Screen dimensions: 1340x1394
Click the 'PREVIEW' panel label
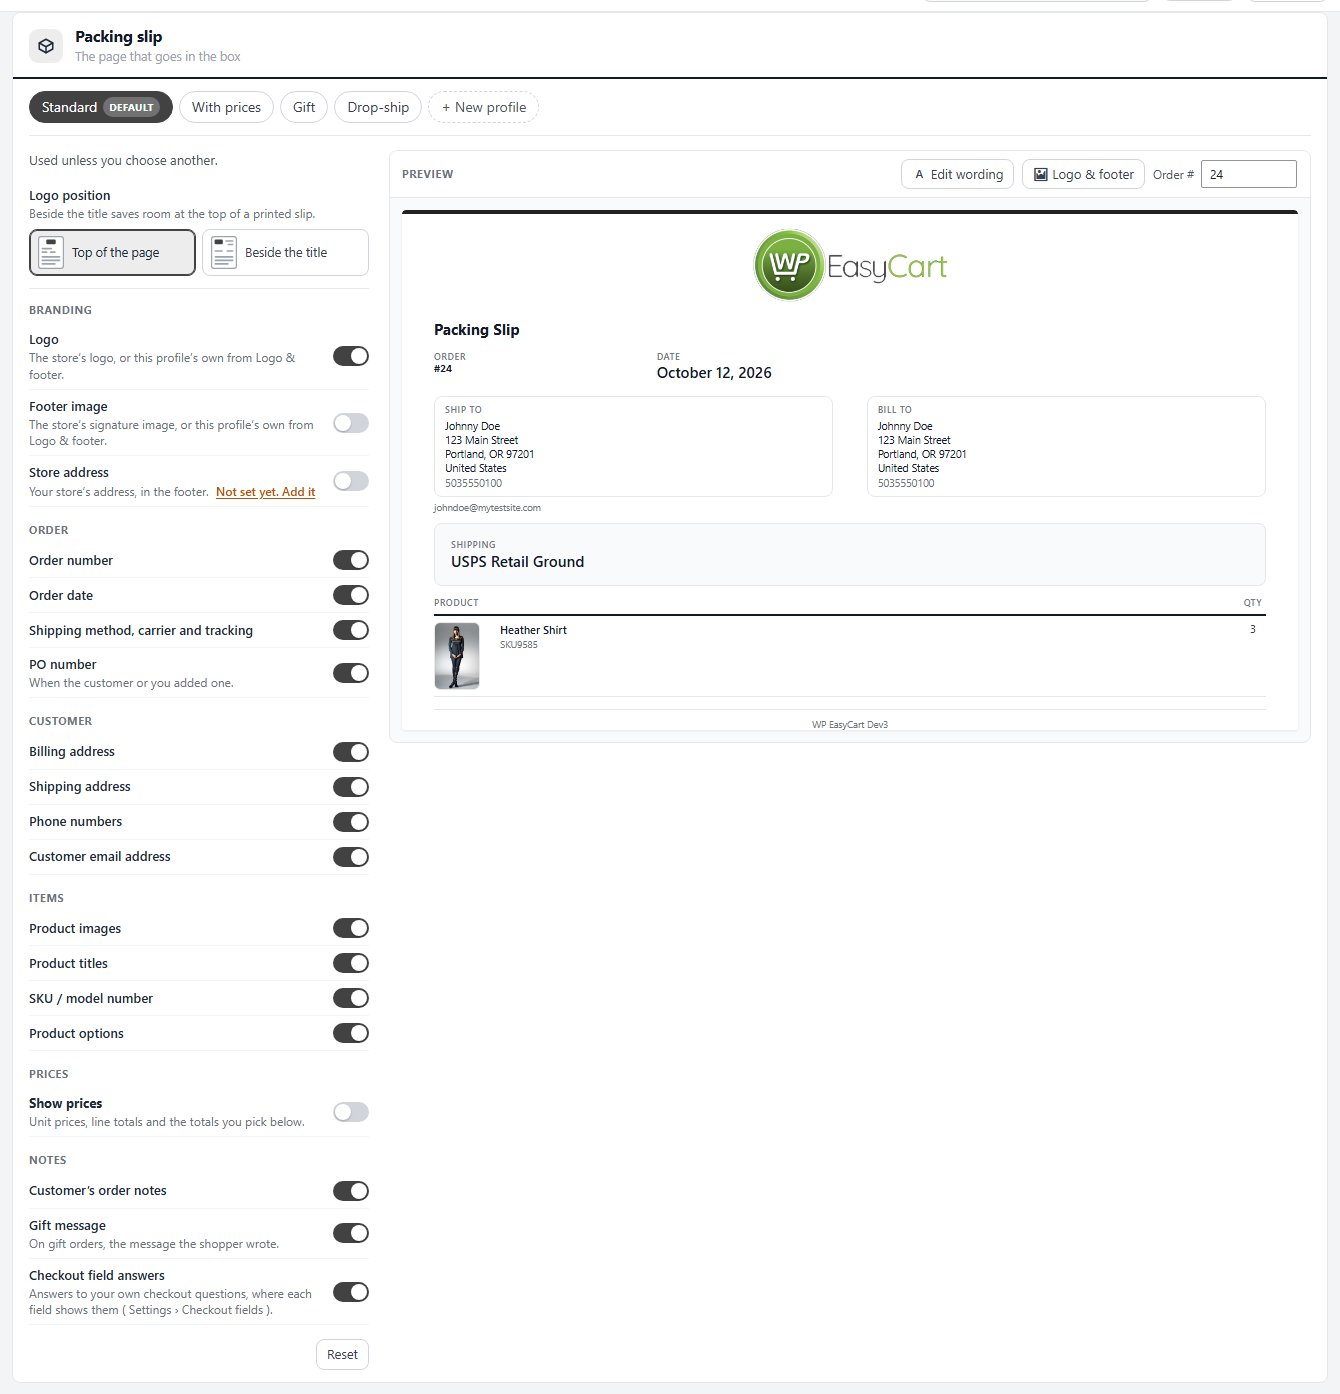pyautogui.click(x=427, y=174)
